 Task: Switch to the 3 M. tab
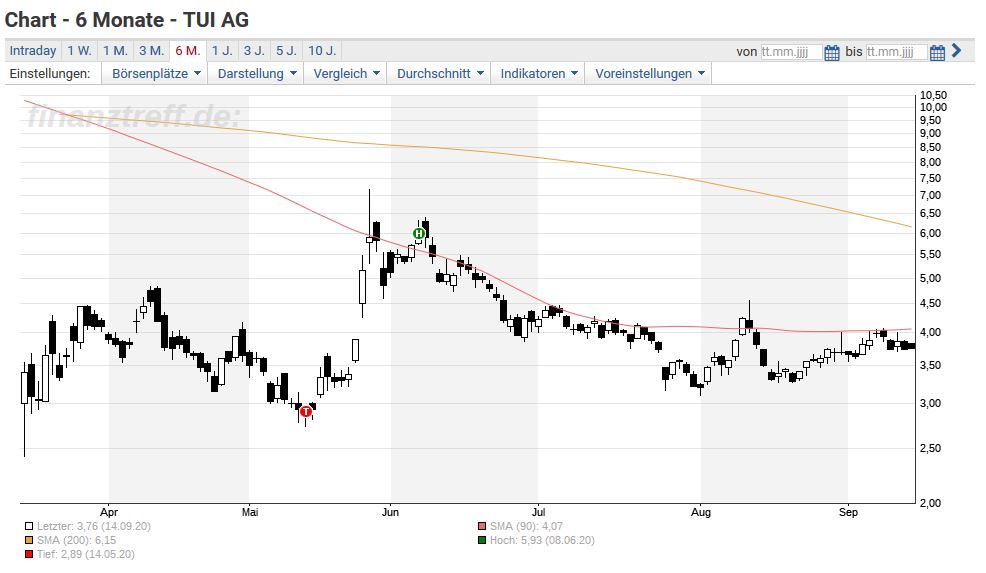(x=152, y=51)
